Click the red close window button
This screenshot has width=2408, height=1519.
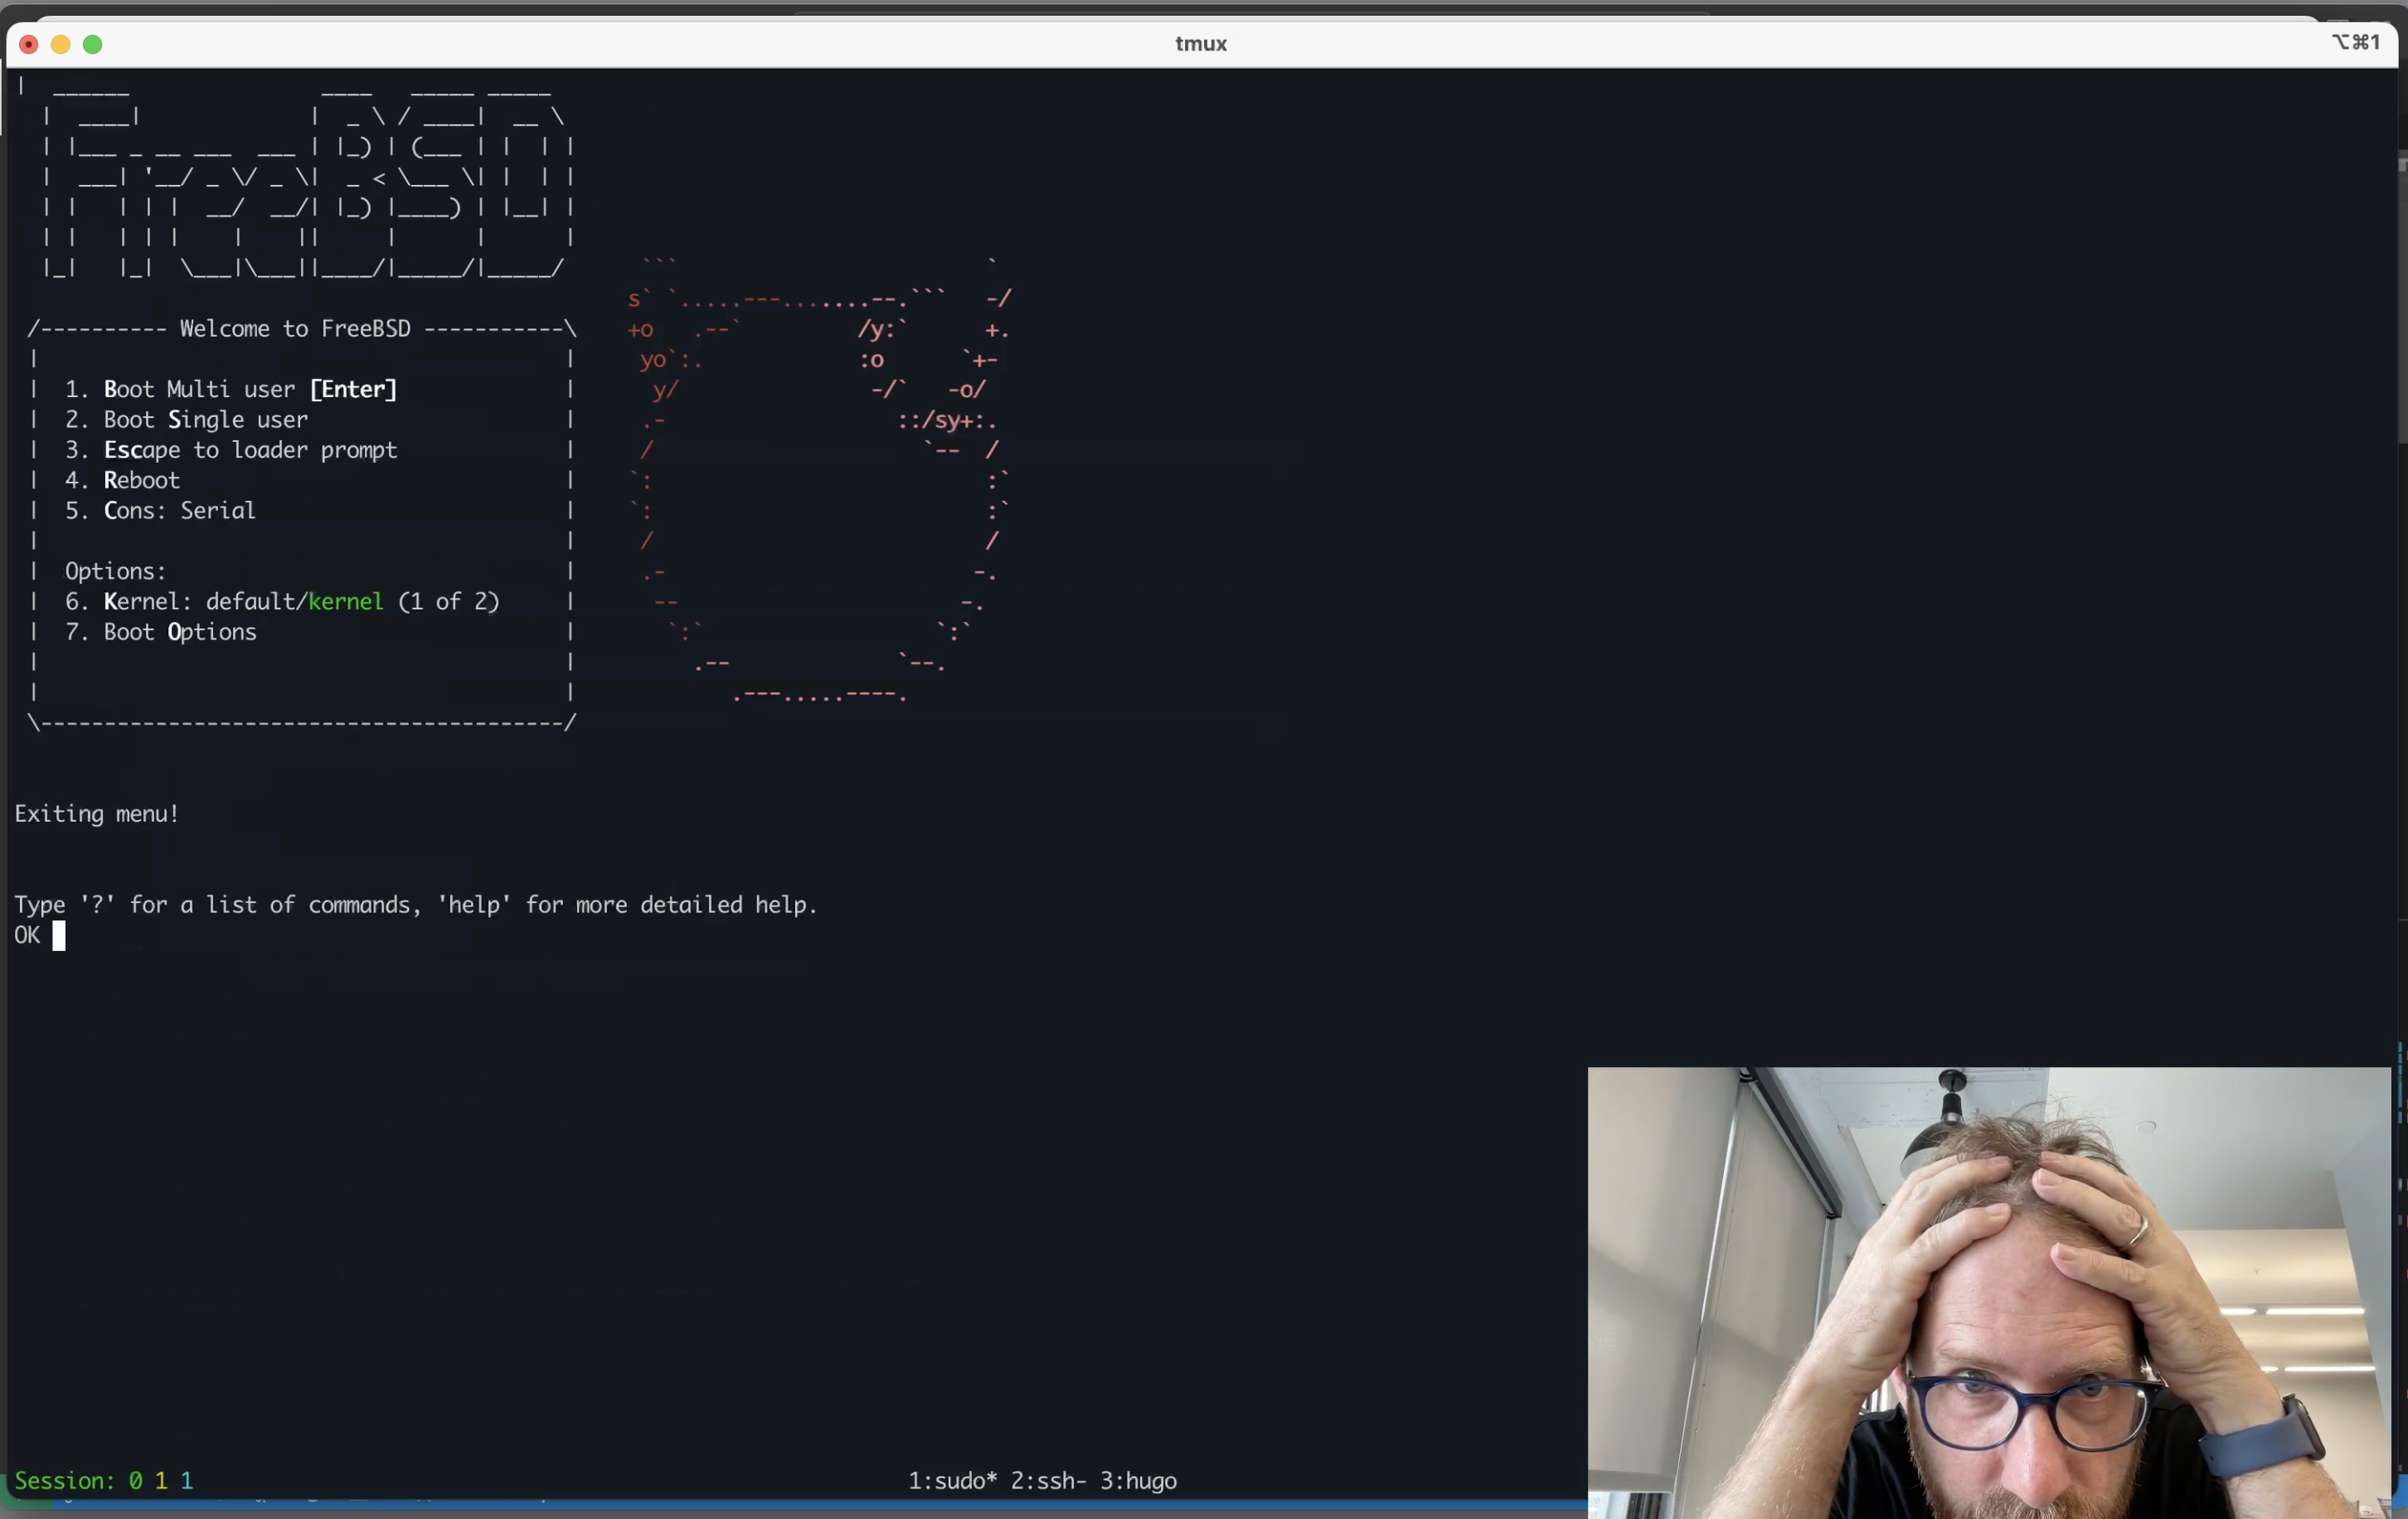29,44
